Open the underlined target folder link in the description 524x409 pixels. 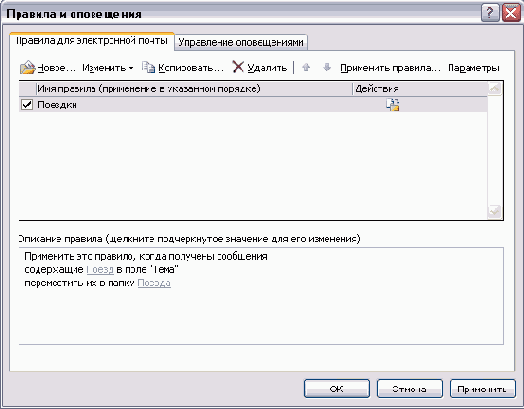click(154, 283)
